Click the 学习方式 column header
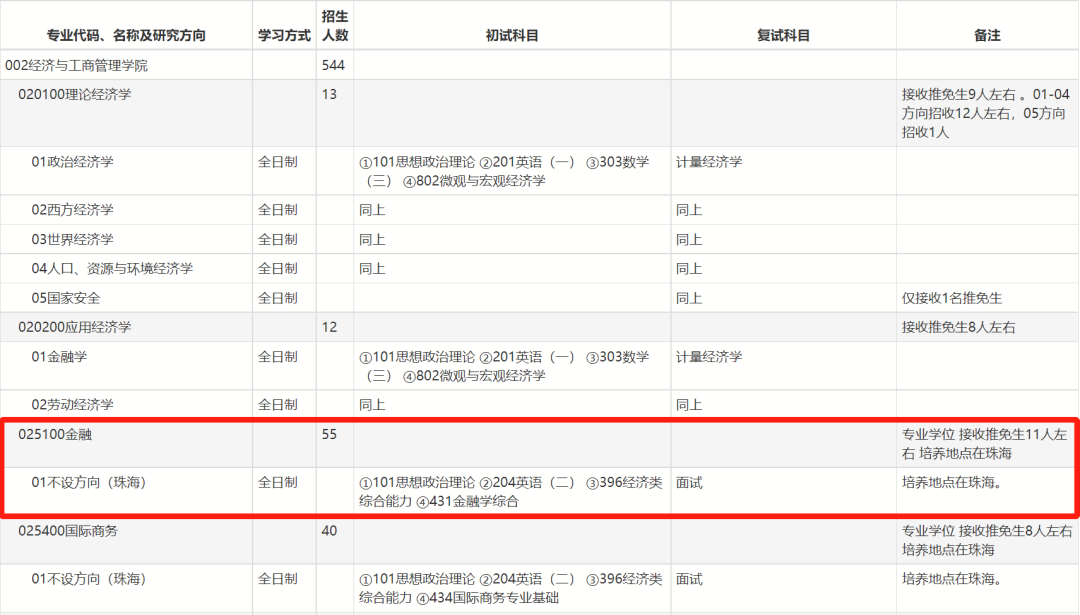 pyautogui.click(x=284, y=36)
